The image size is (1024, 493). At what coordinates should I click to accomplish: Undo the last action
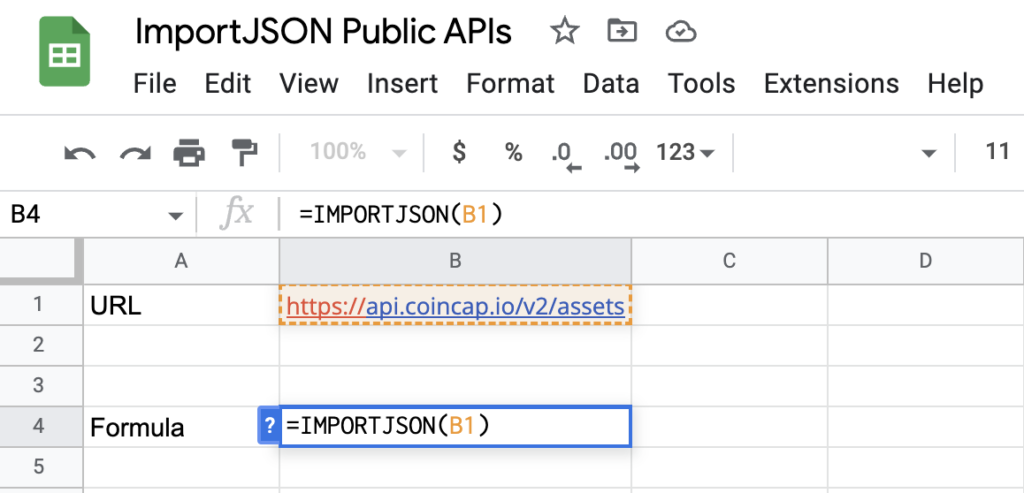pos(79,153)
